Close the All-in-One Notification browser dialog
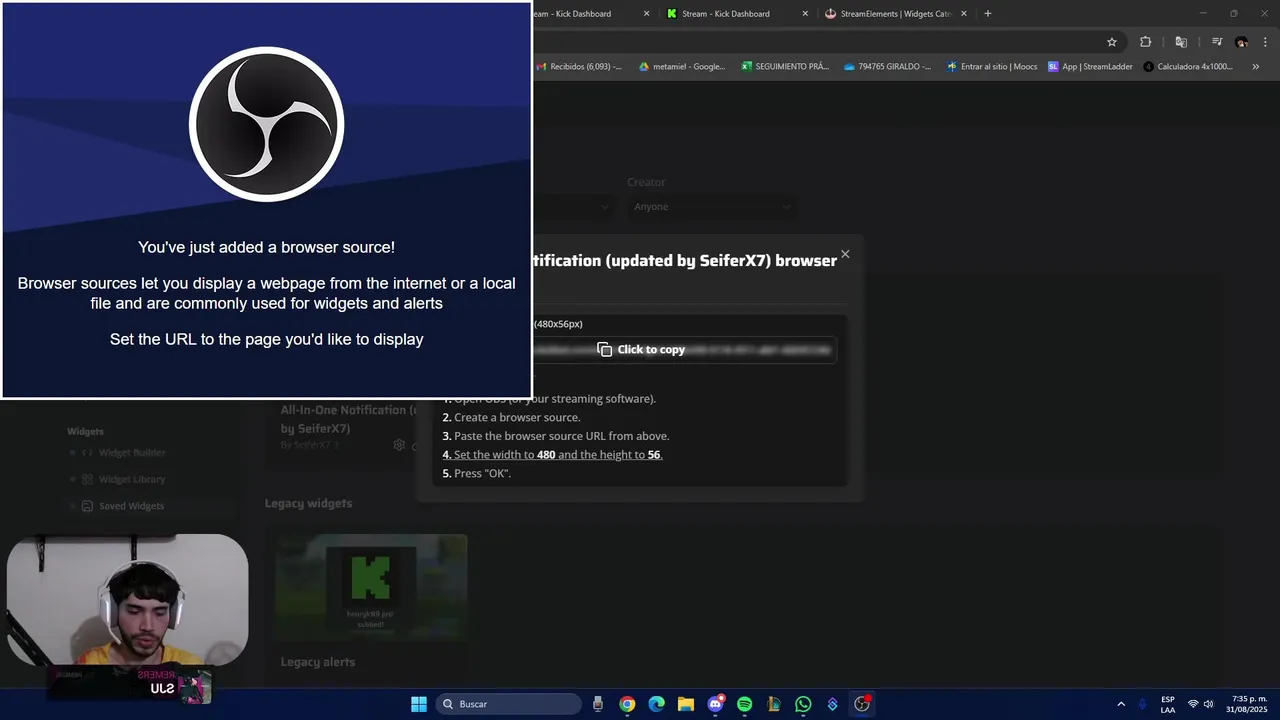 845,254
